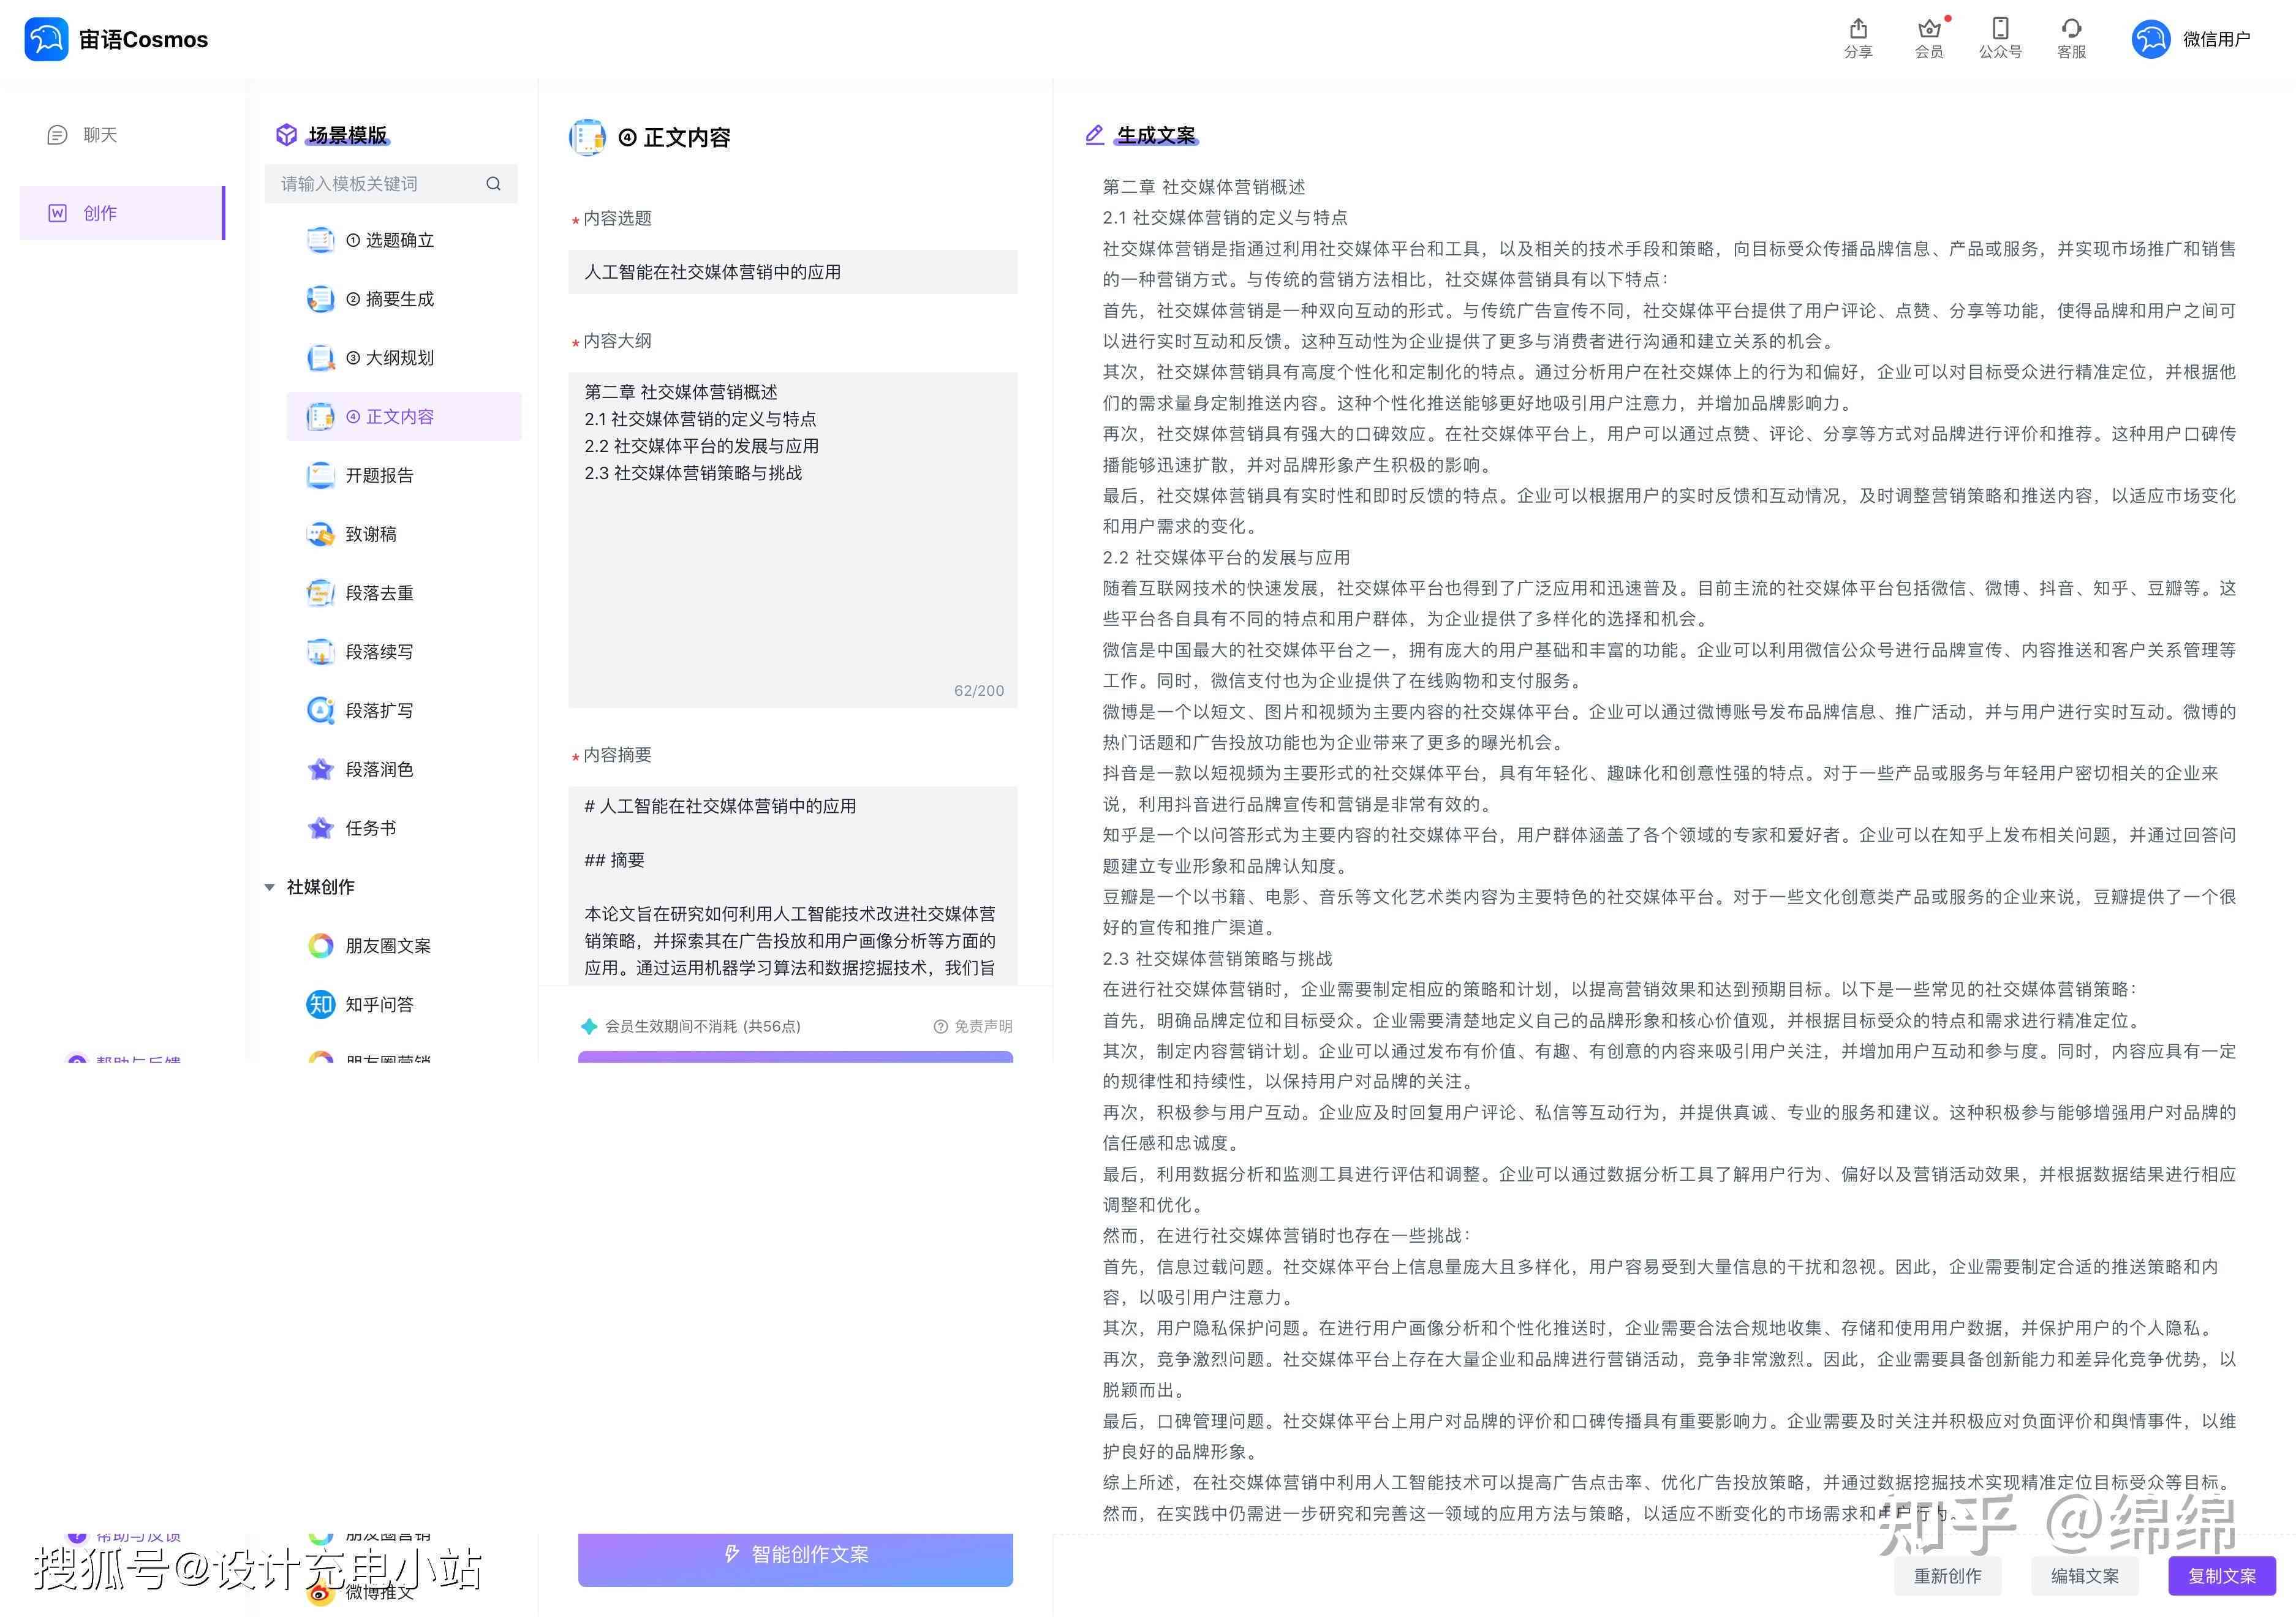The image size is (2296, 1617).
Task: Click the 编辑文案 button
Action: click(2084, 1576)
